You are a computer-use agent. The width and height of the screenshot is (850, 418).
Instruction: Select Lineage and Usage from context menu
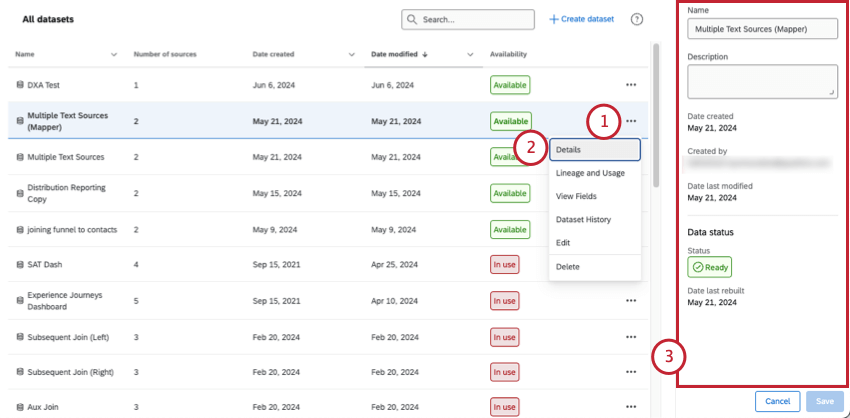(x=590, y=173)
